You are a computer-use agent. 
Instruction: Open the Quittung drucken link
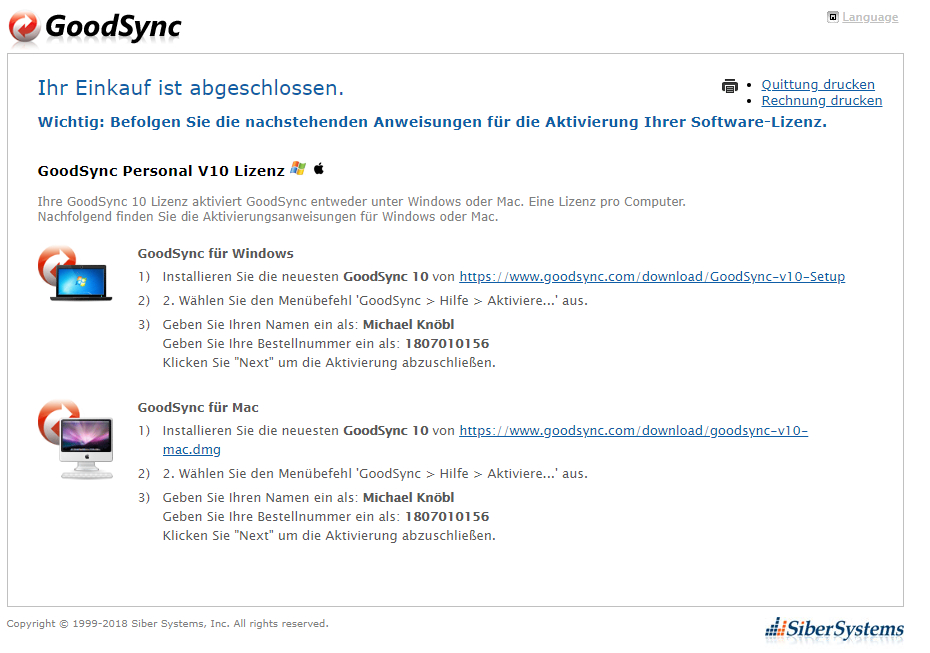pyautogui.click(x=818, y=85)
